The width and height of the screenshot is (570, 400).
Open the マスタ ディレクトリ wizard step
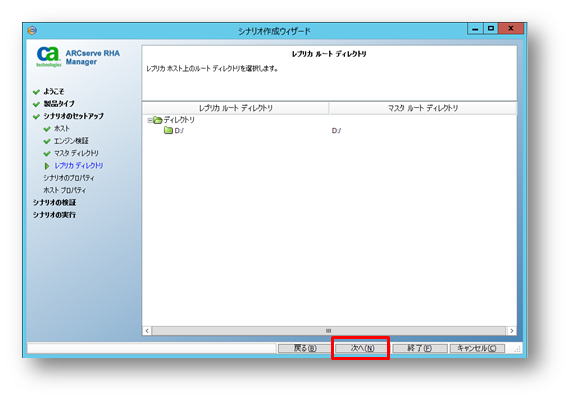(76, 153)
